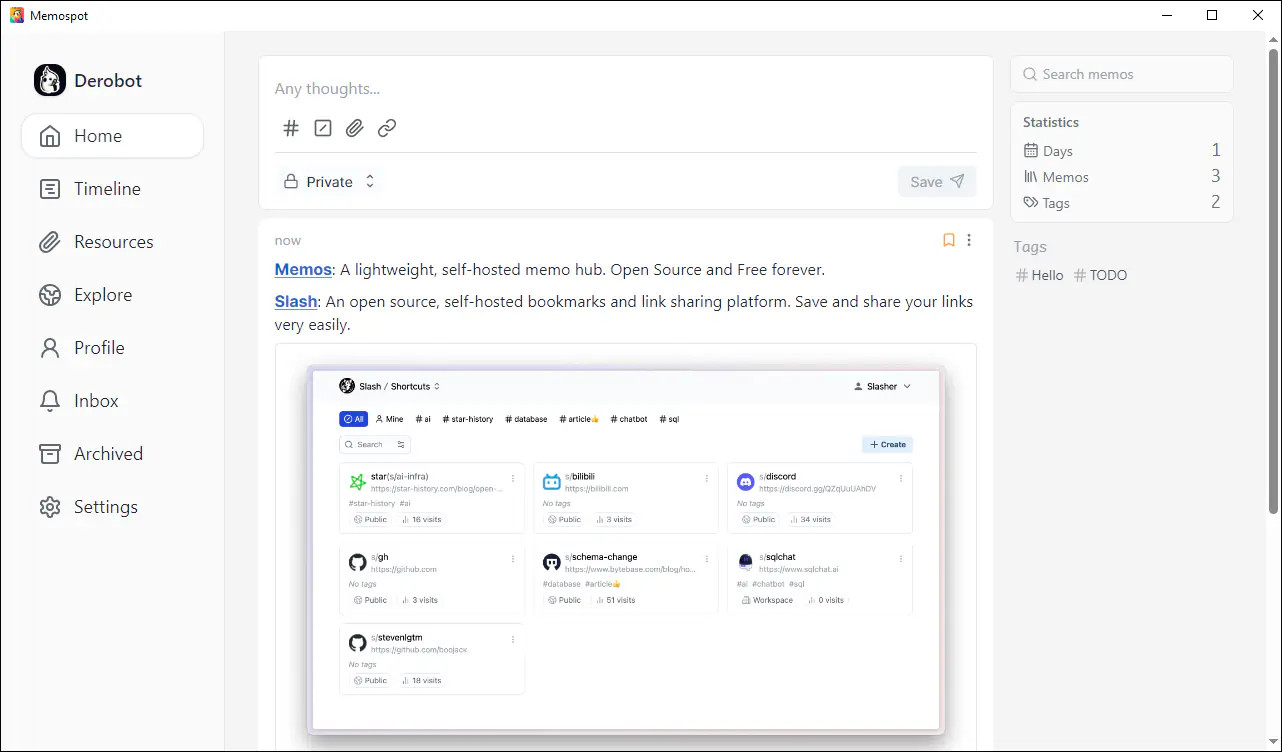Screen dimensions: 1282x752
Task: Open the Private visibility dropdown
Action: (x=329, y=181)
